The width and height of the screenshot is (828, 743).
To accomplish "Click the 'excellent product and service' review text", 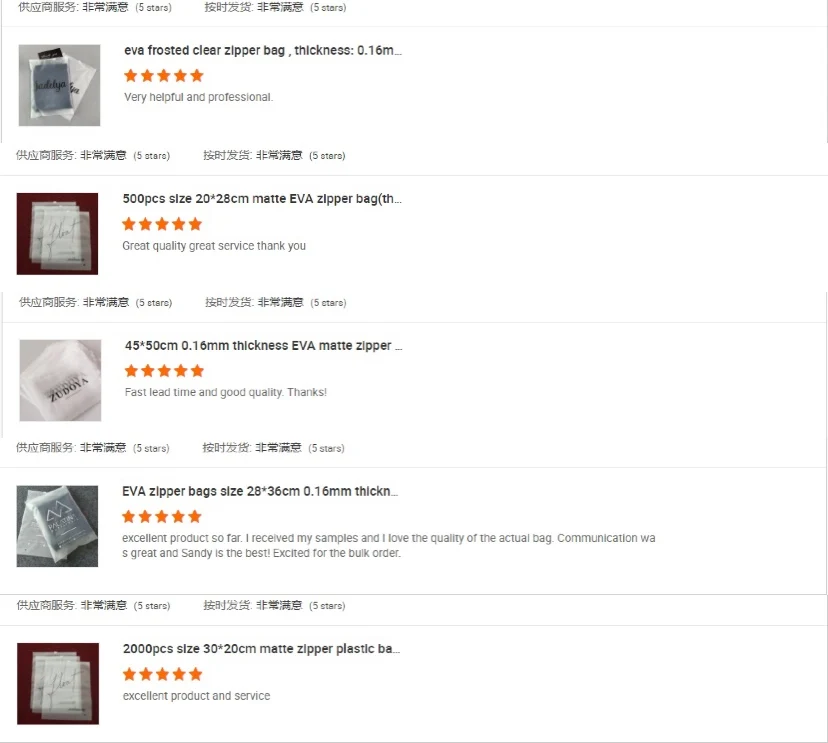I will coord(196,695).
